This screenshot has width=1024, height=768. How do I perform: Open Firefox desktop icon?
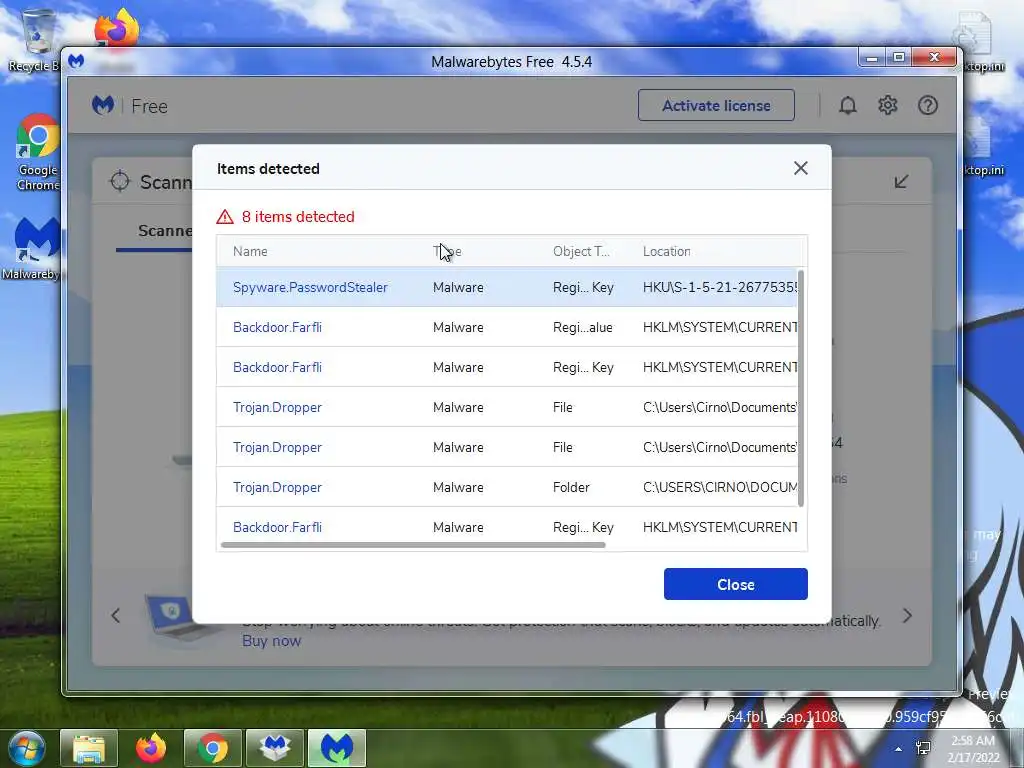(x=116, y=29)
